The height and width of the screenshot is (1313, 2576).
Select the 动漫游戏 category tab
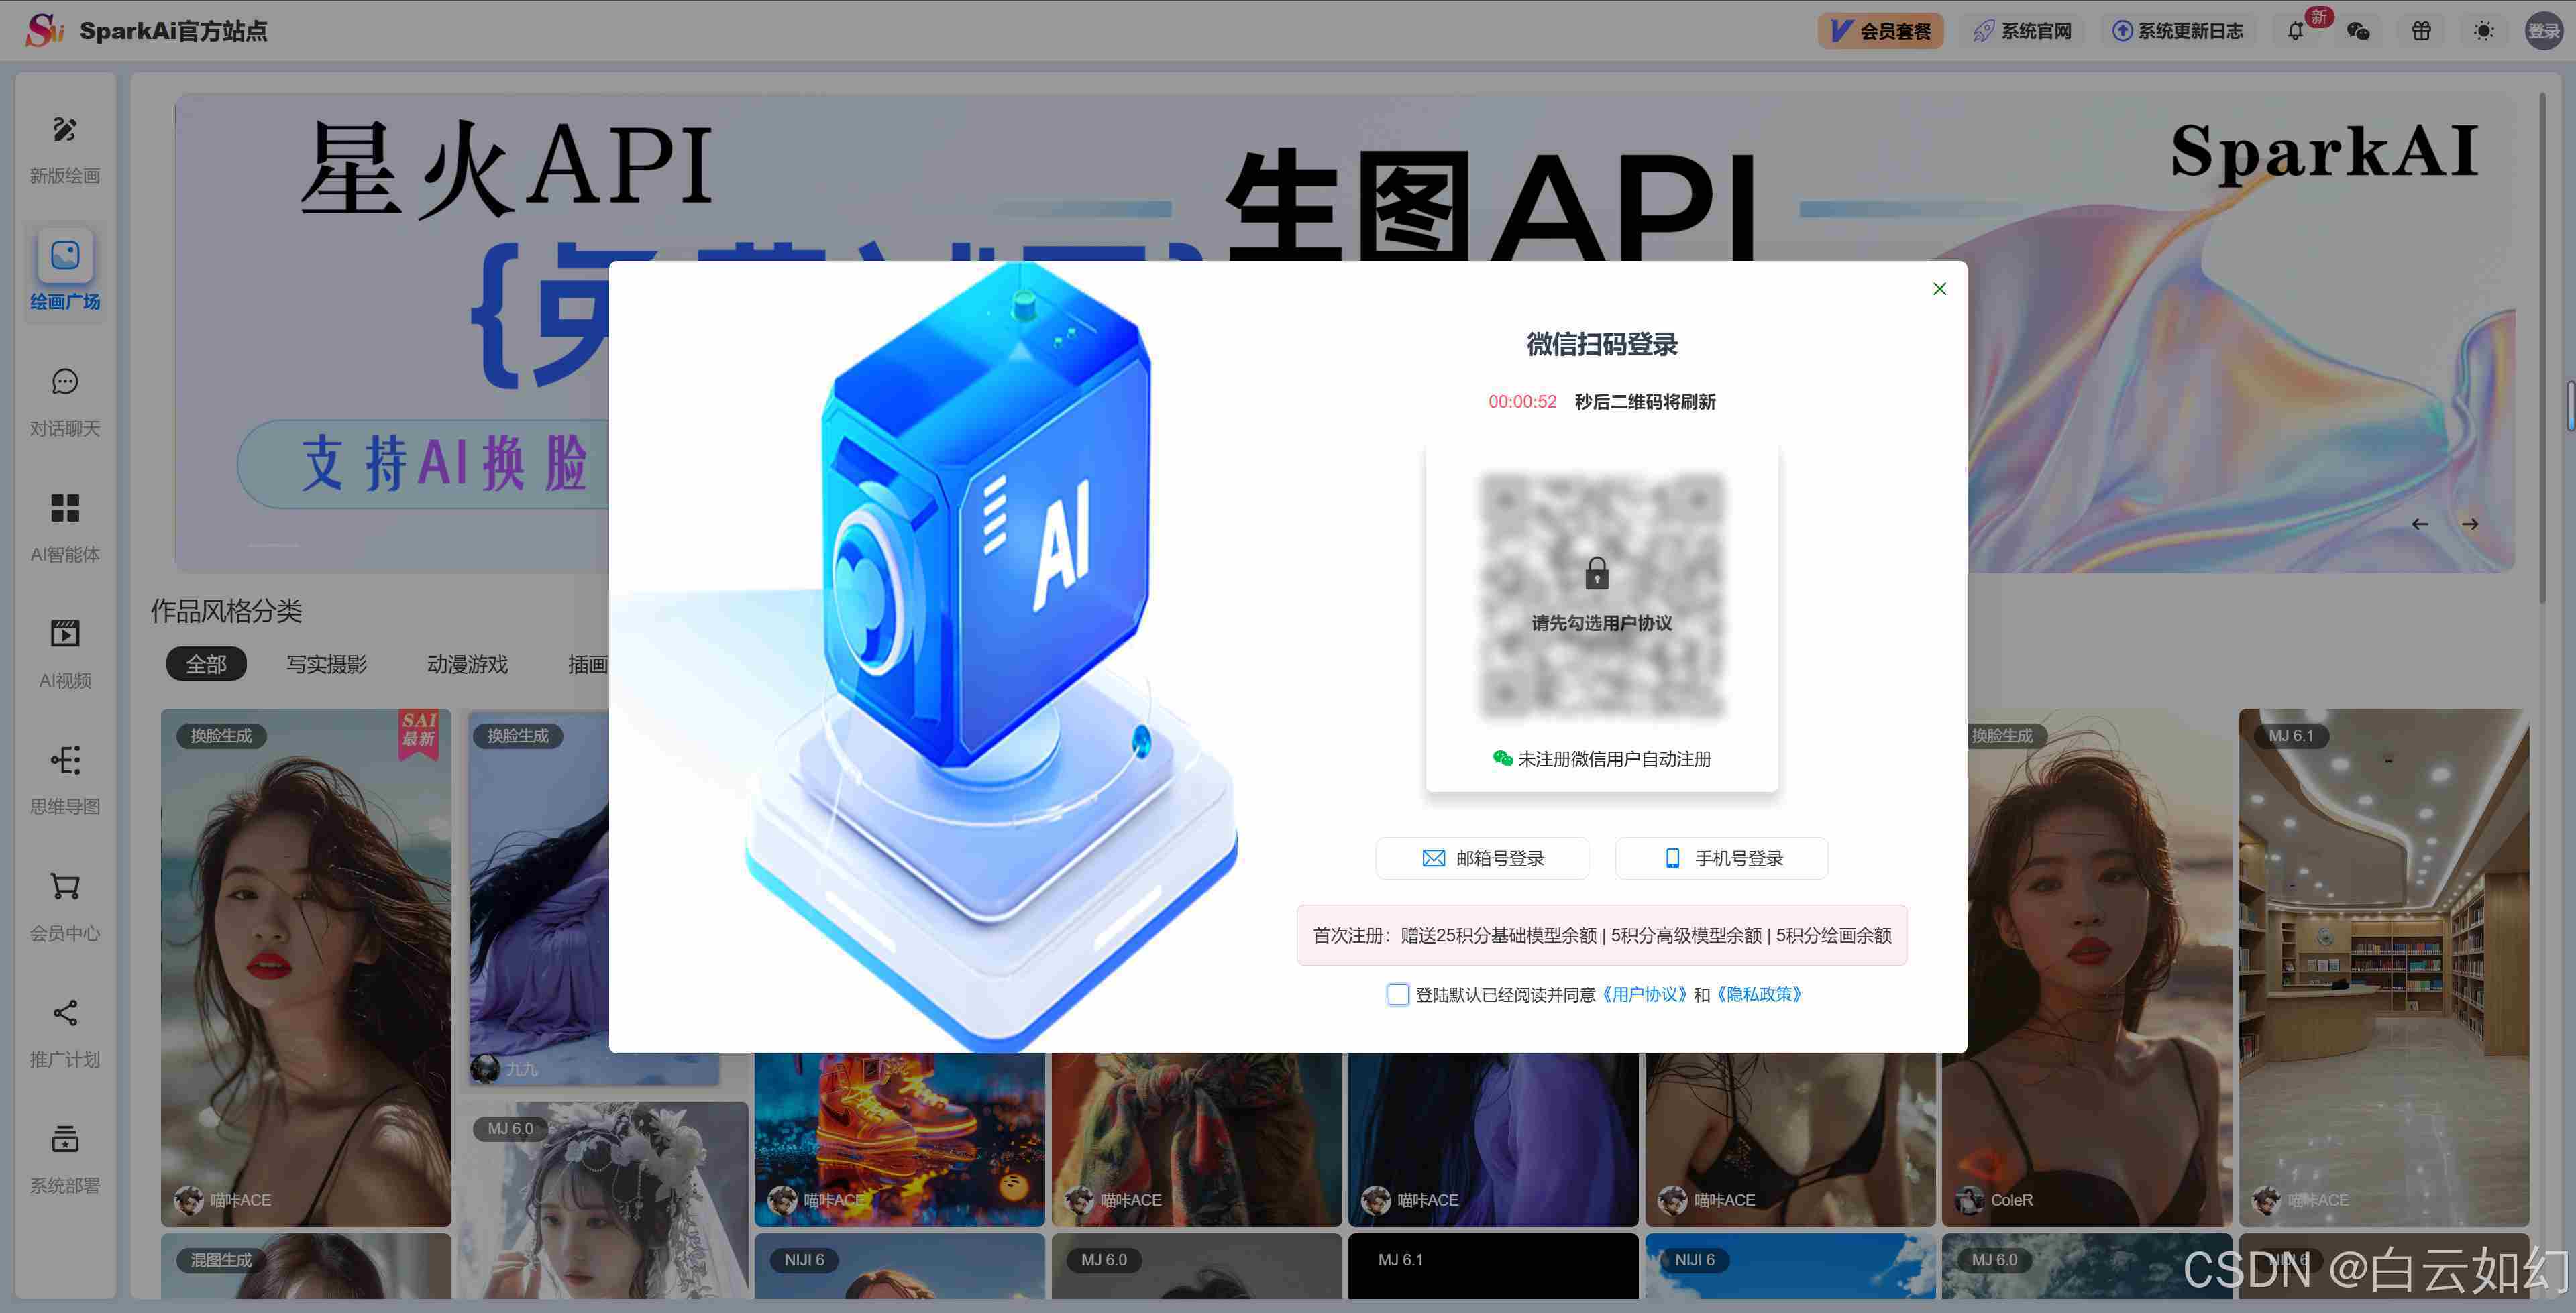[467, 664]
